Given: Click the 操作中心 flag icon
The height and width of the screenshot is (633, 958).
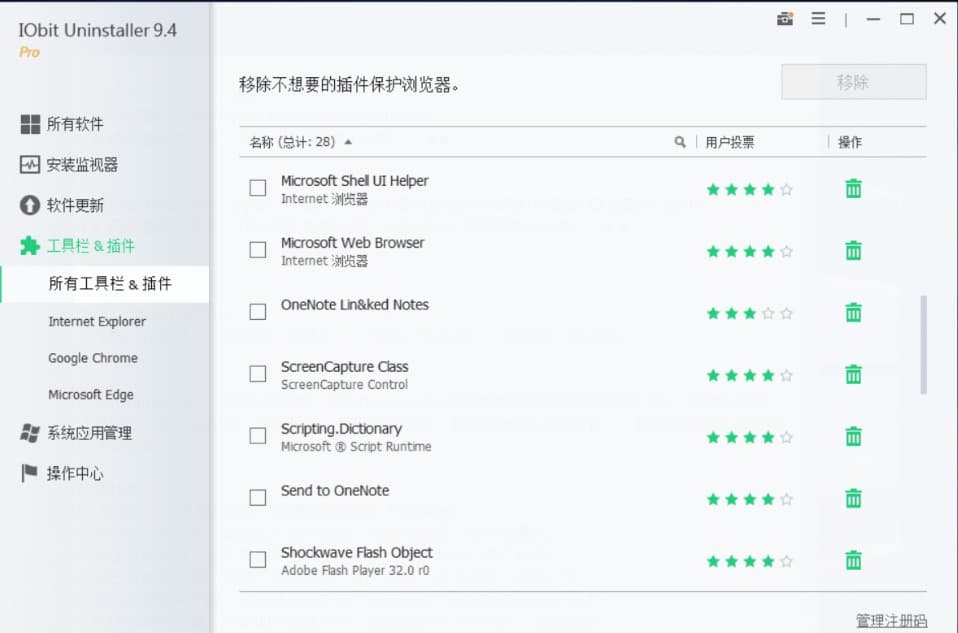Looking at the screenshot, I should [x=29, y=473].
